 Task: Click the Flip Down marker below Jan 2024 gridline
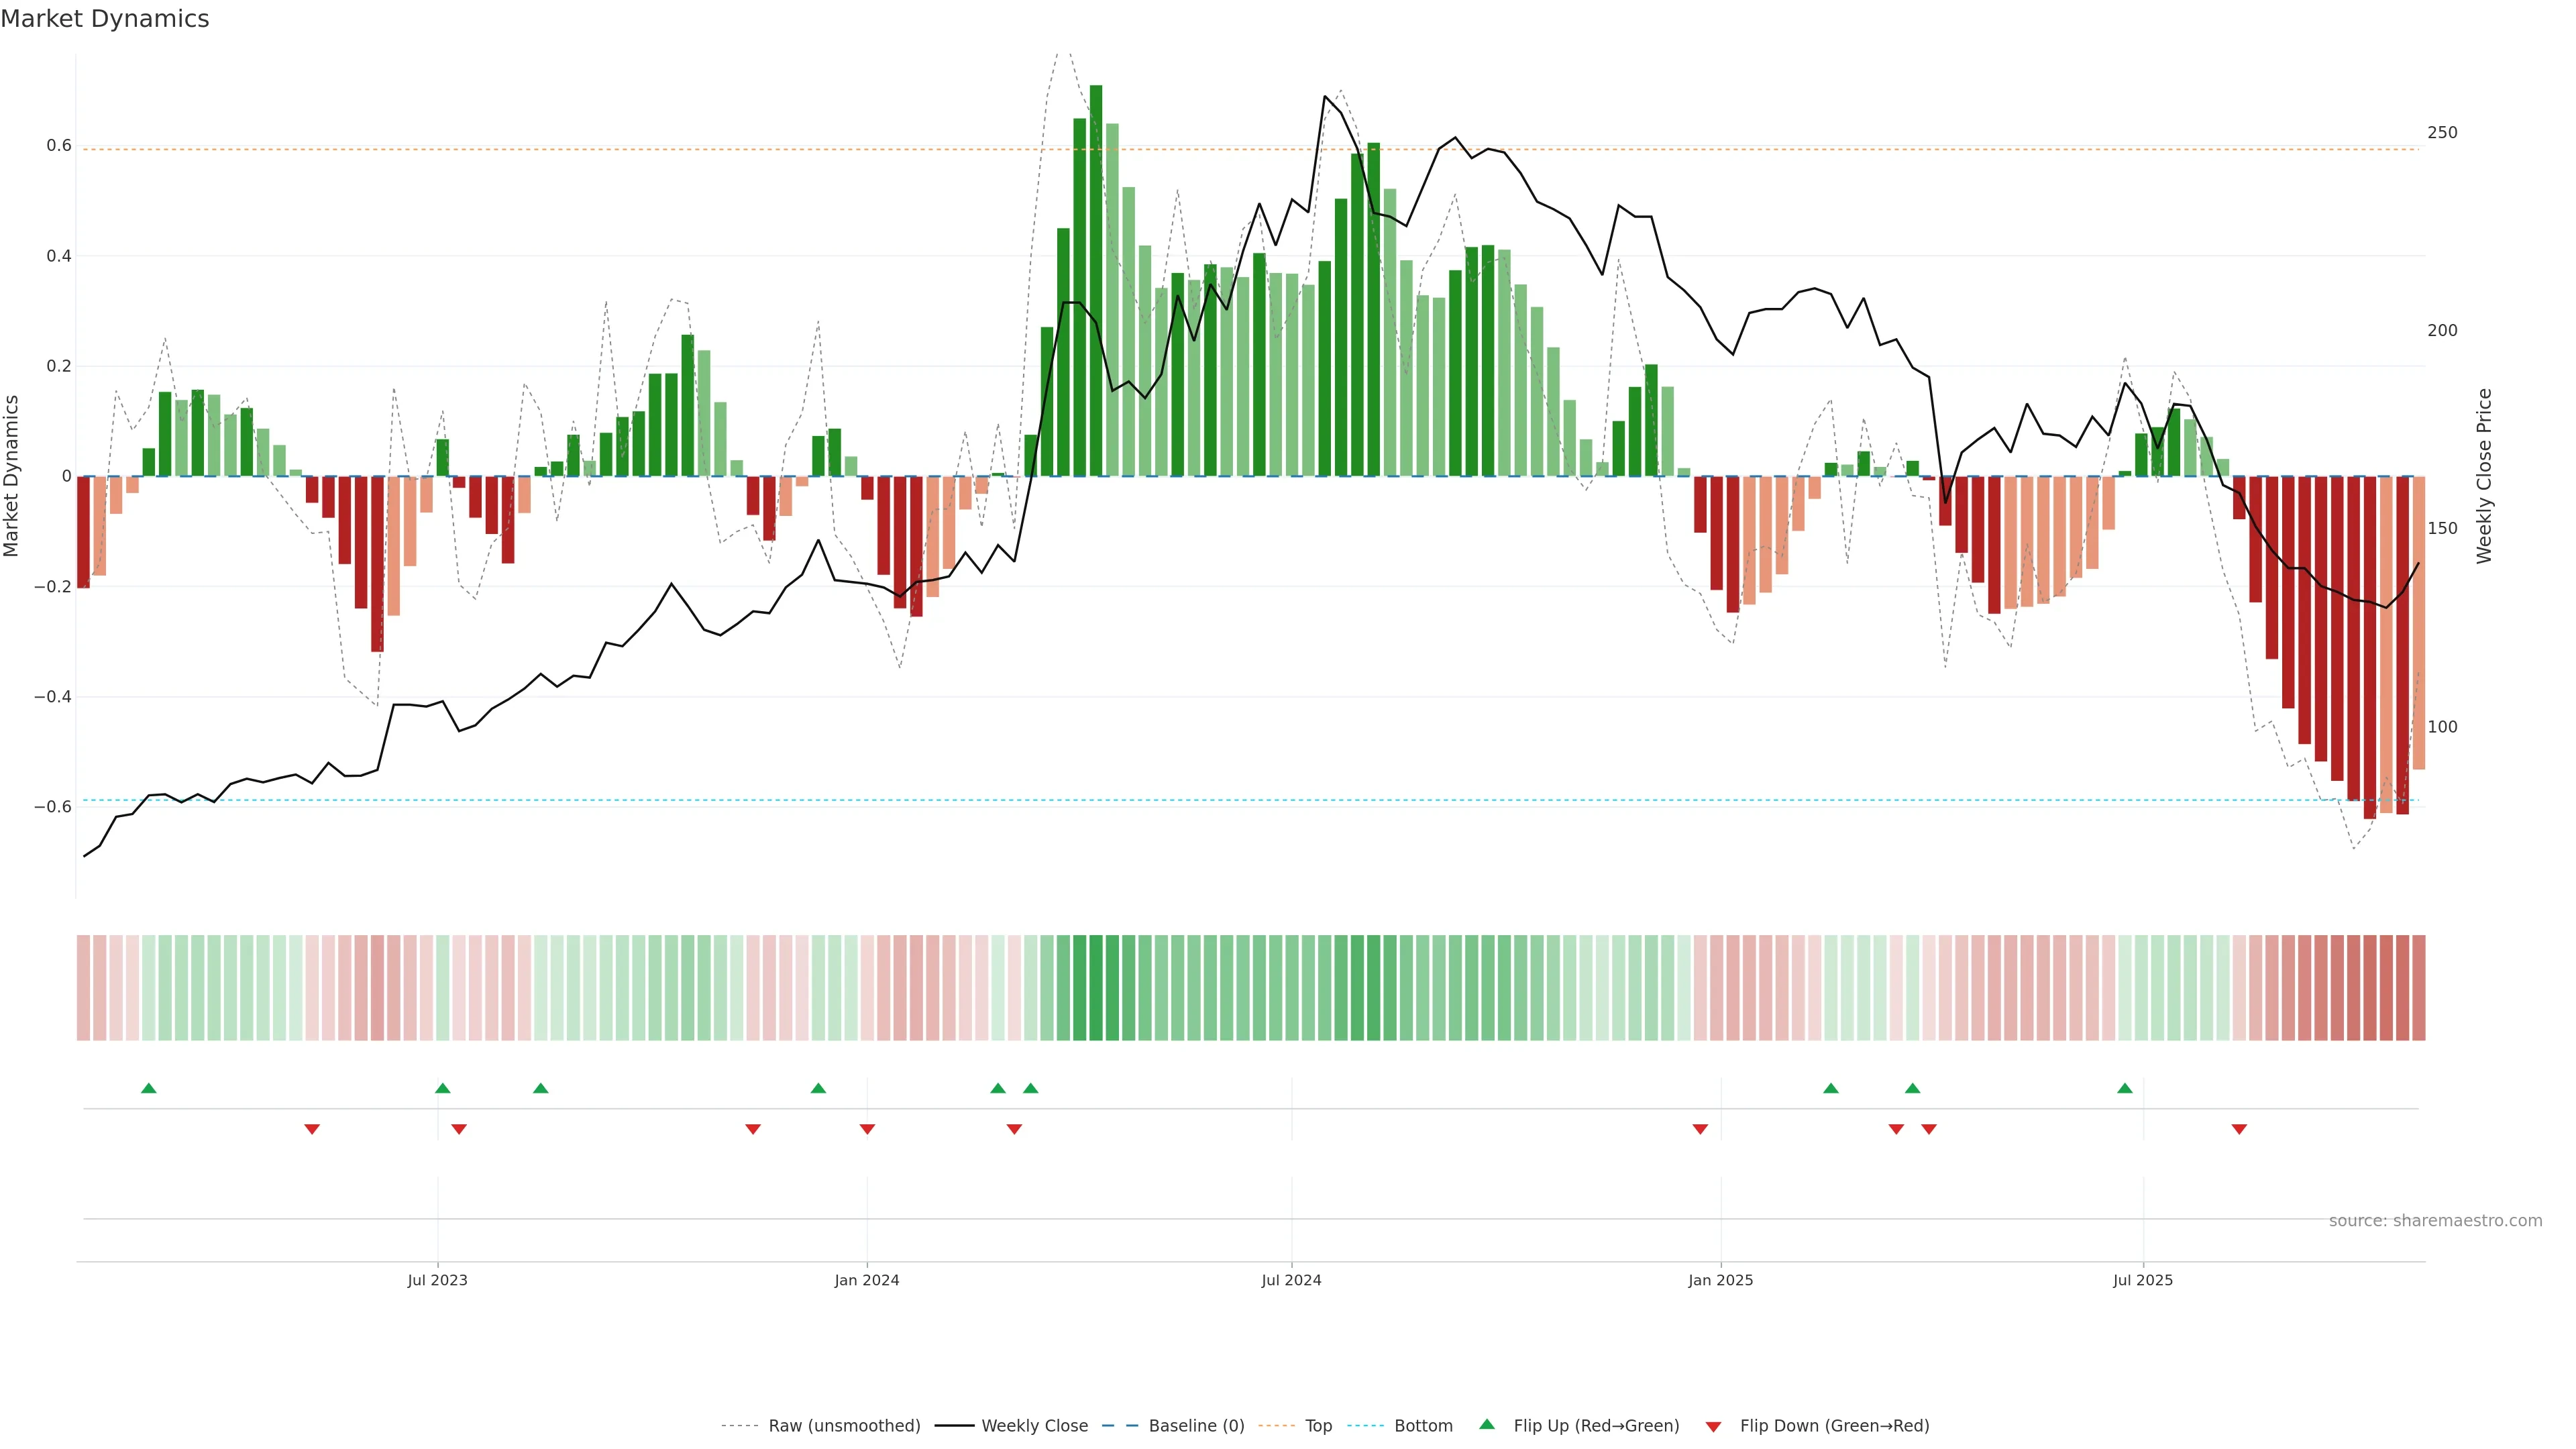[x=867, y=1129]
